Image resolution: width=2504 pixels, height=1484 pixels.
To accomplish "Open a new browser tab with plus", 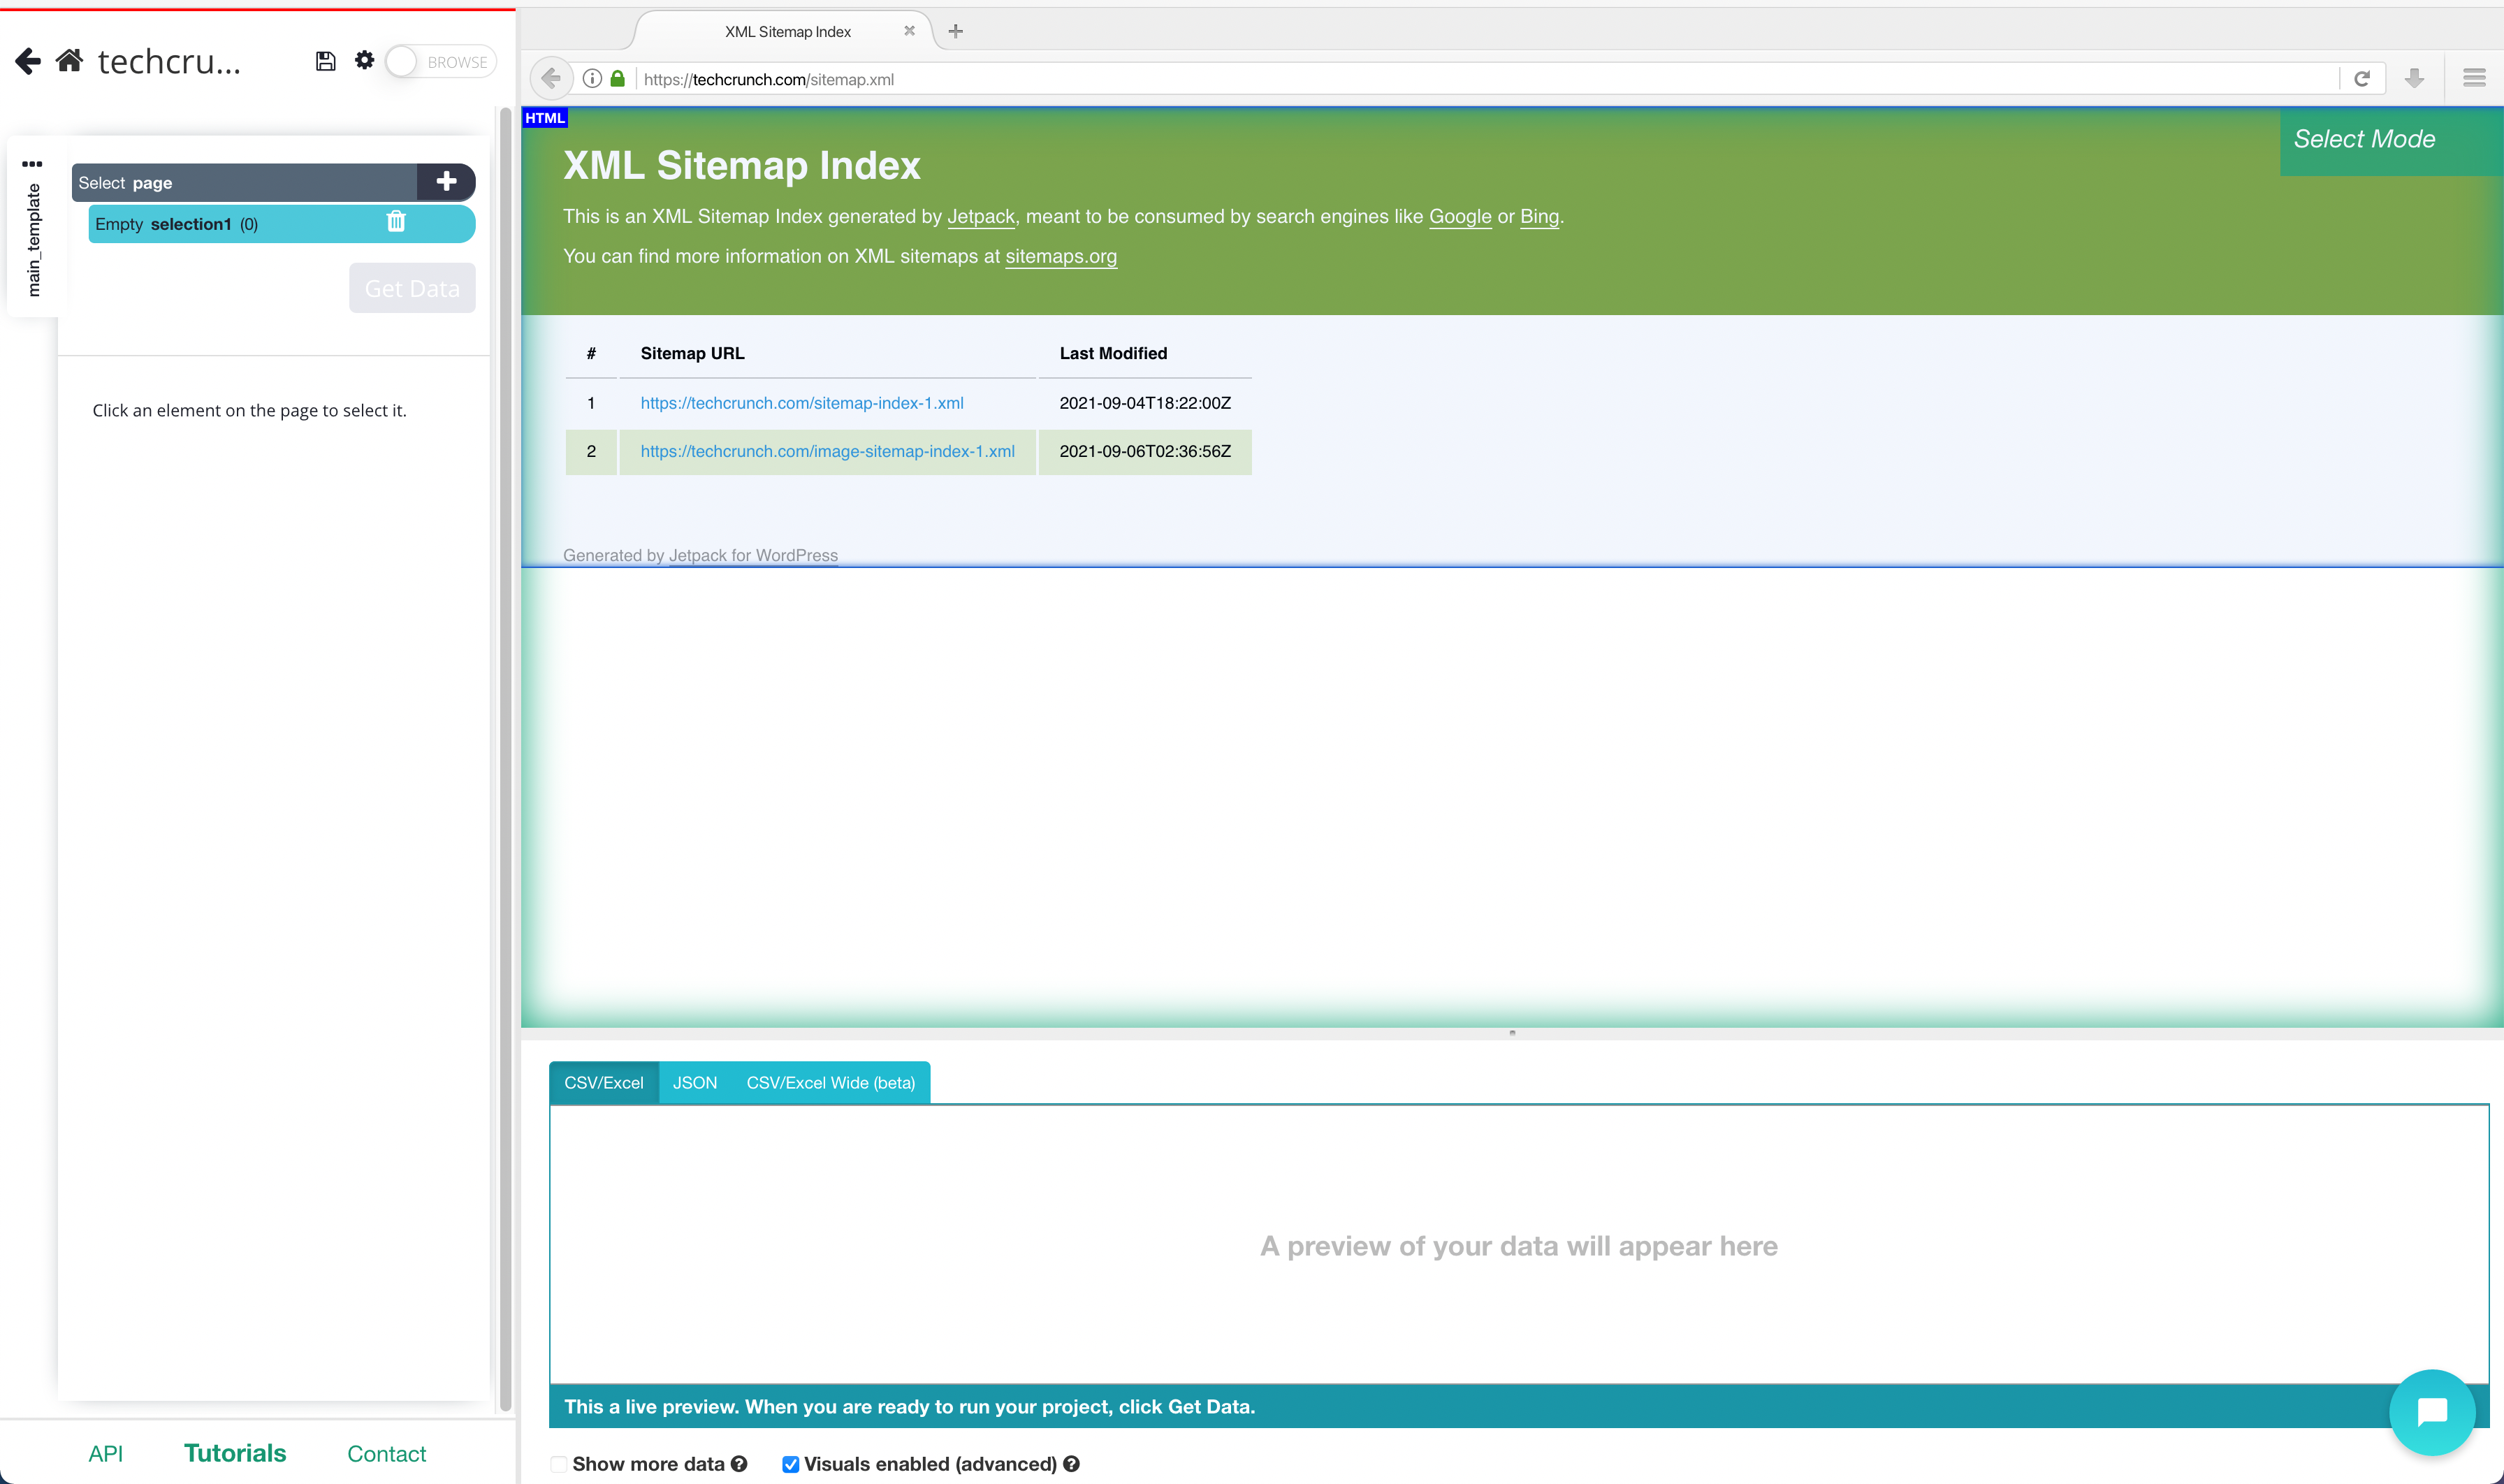I will pyautogui.click(x=955, y=31).
